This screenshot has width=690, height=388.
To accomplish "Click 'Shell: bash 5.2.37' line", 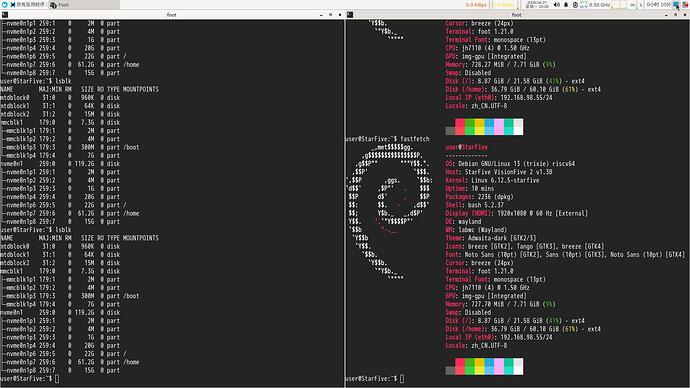I will (x=475, y=205).
